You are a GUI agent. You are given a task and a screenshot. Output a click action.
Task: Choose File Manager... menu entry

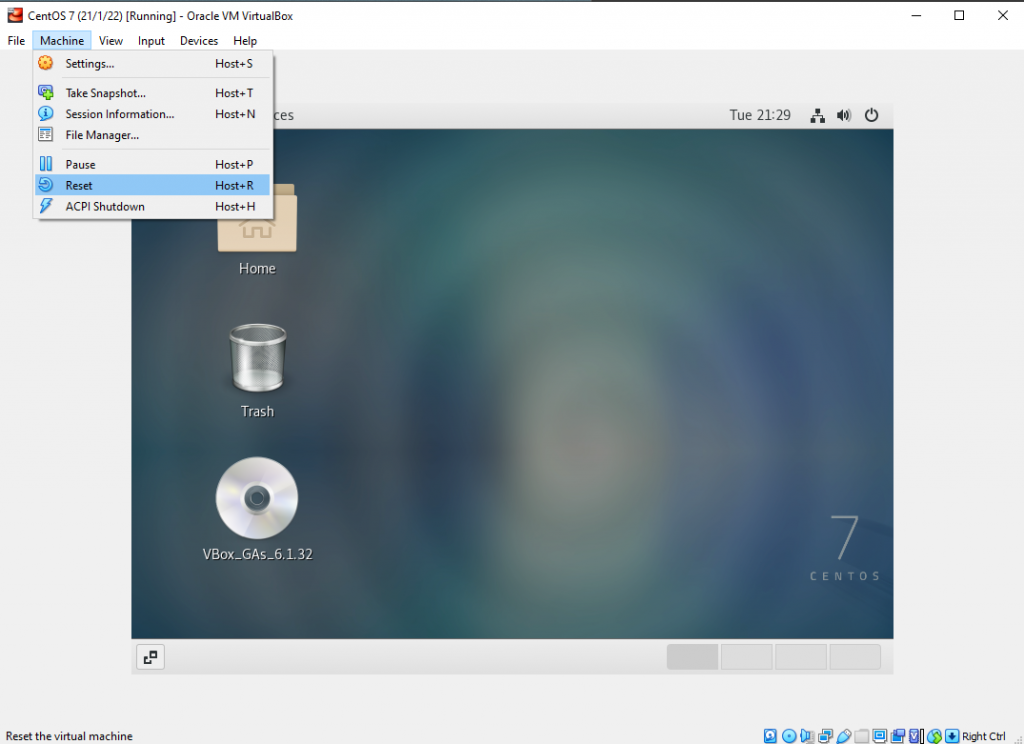coord(152,135)
